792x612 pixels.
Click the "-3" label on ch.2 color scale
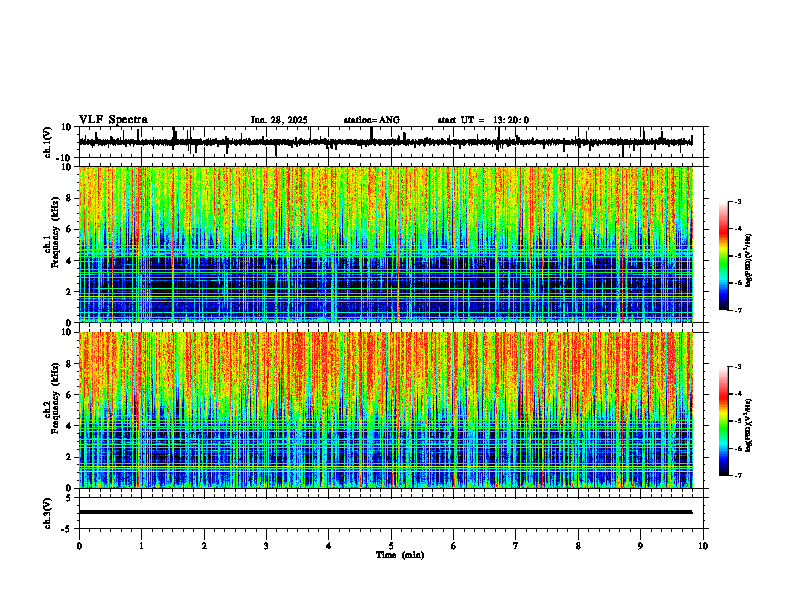[737, 367]
